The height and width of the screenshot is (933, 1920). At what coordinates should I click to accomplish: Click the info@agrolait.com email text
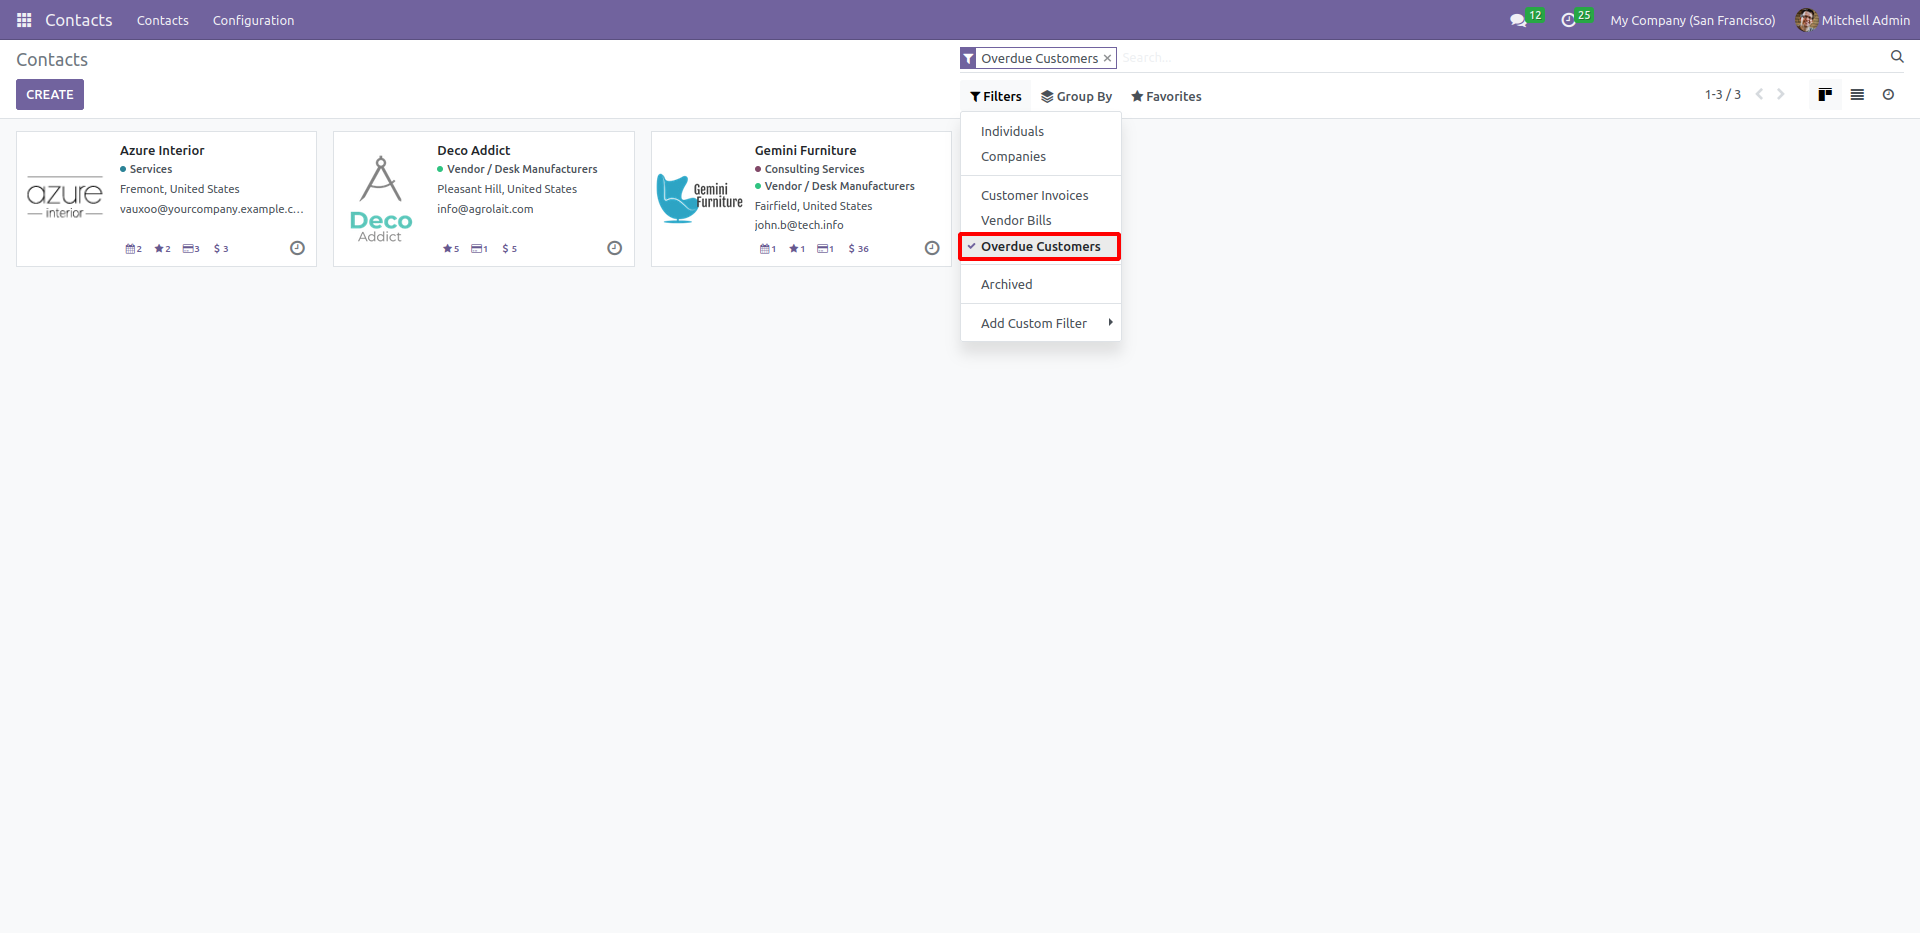[485, 210]
